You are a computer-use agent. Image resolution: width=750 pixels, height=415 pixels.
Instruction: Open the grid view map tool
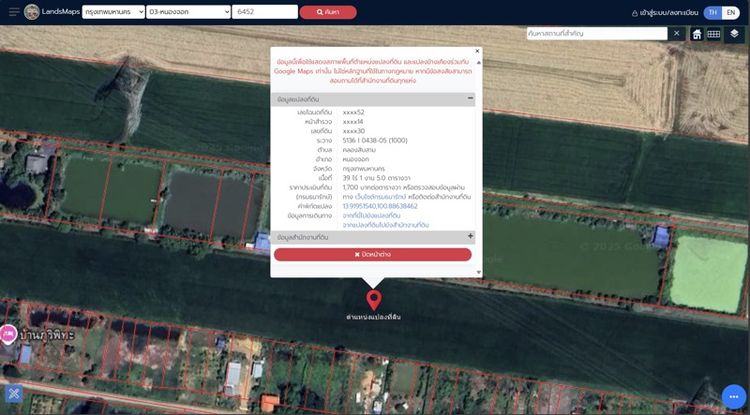pyautogui.click(x=713, y=33)
